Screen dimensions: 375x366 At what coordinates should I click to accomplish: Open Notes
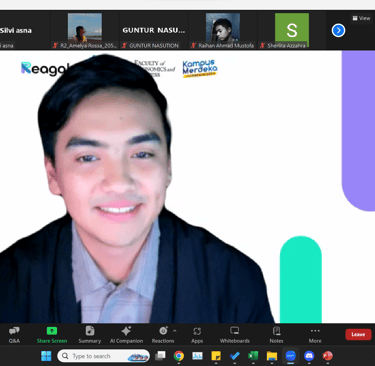point(276,335)
